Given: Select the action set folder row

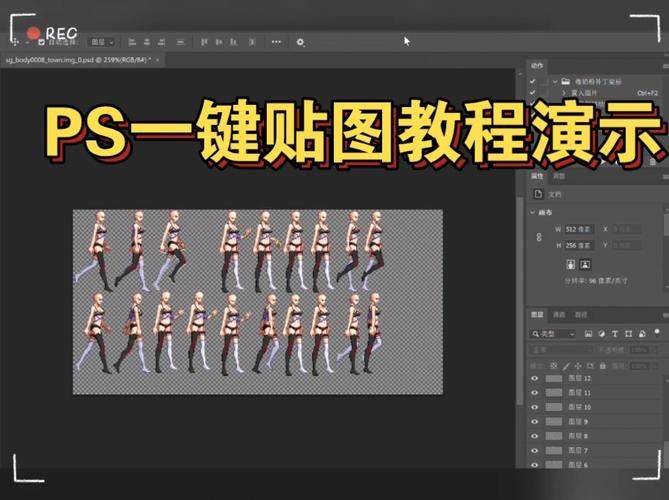Looking at the screenshot, I should [598, 81].
